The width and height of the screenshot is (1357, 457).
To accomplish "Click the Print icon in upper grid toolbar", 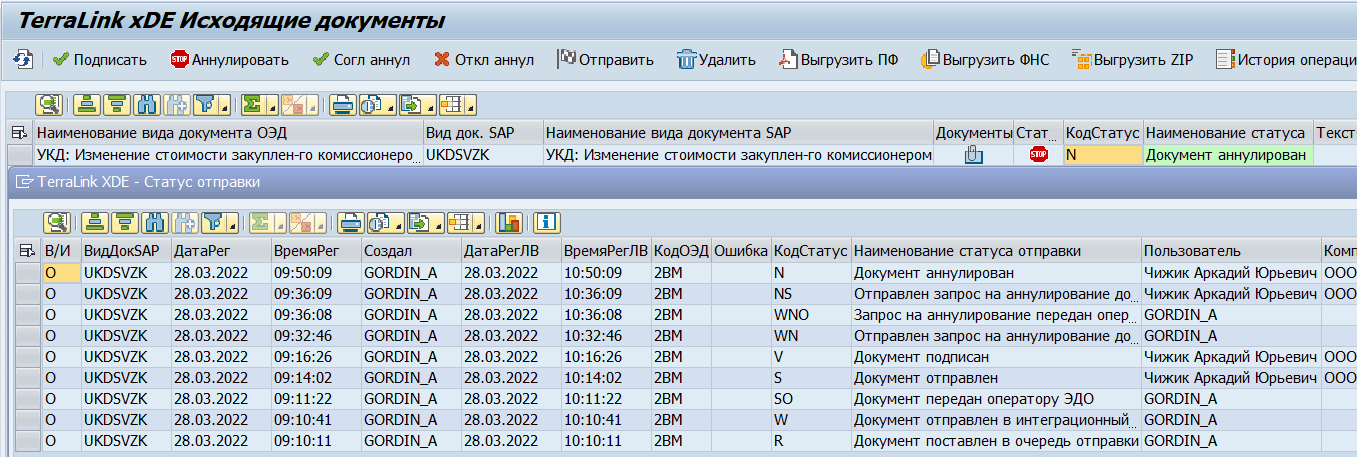I will pos(342,105).
